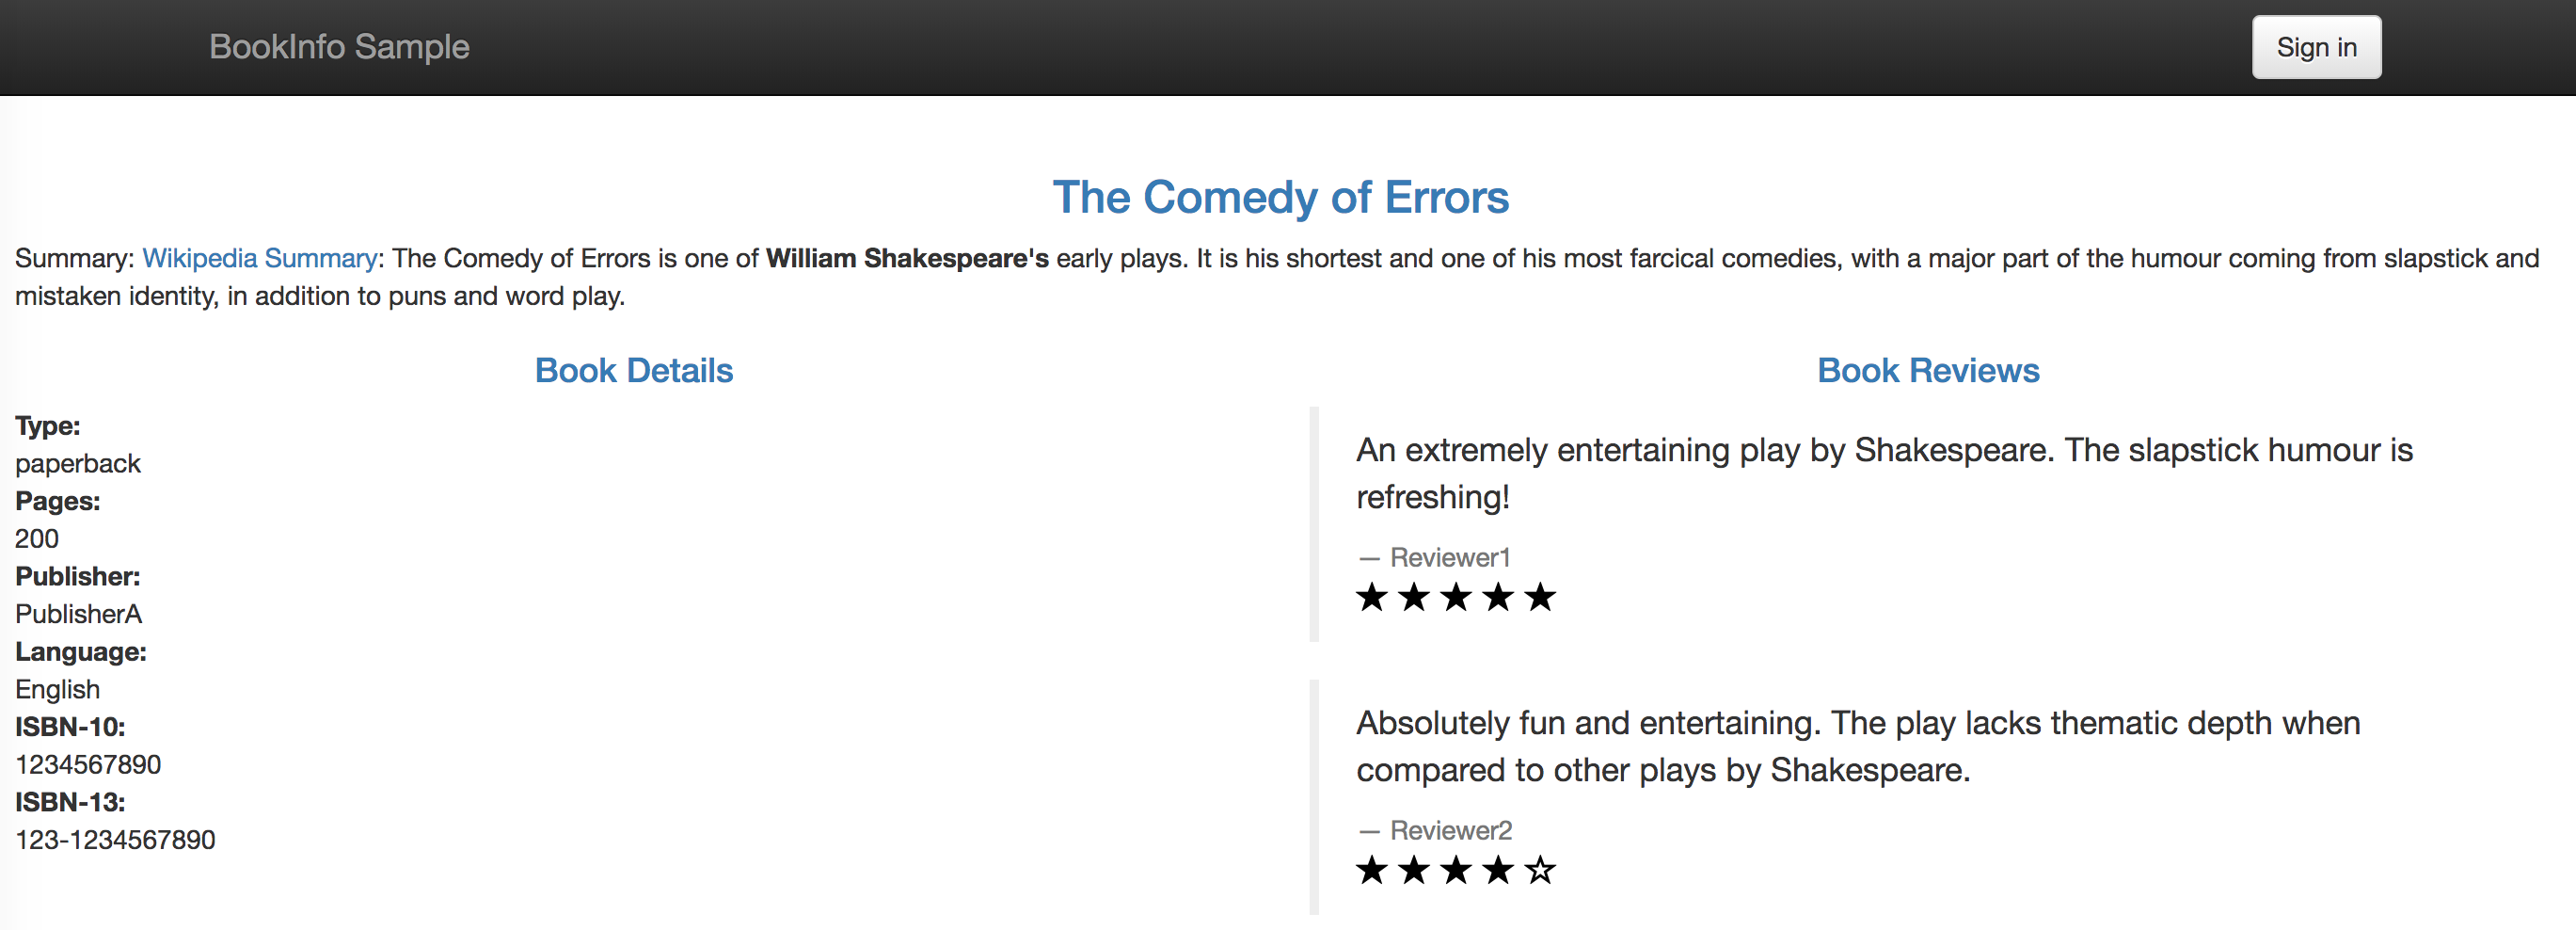
Task: Click the BookInfo Sample brand title
Action: (x=339, y=47)
